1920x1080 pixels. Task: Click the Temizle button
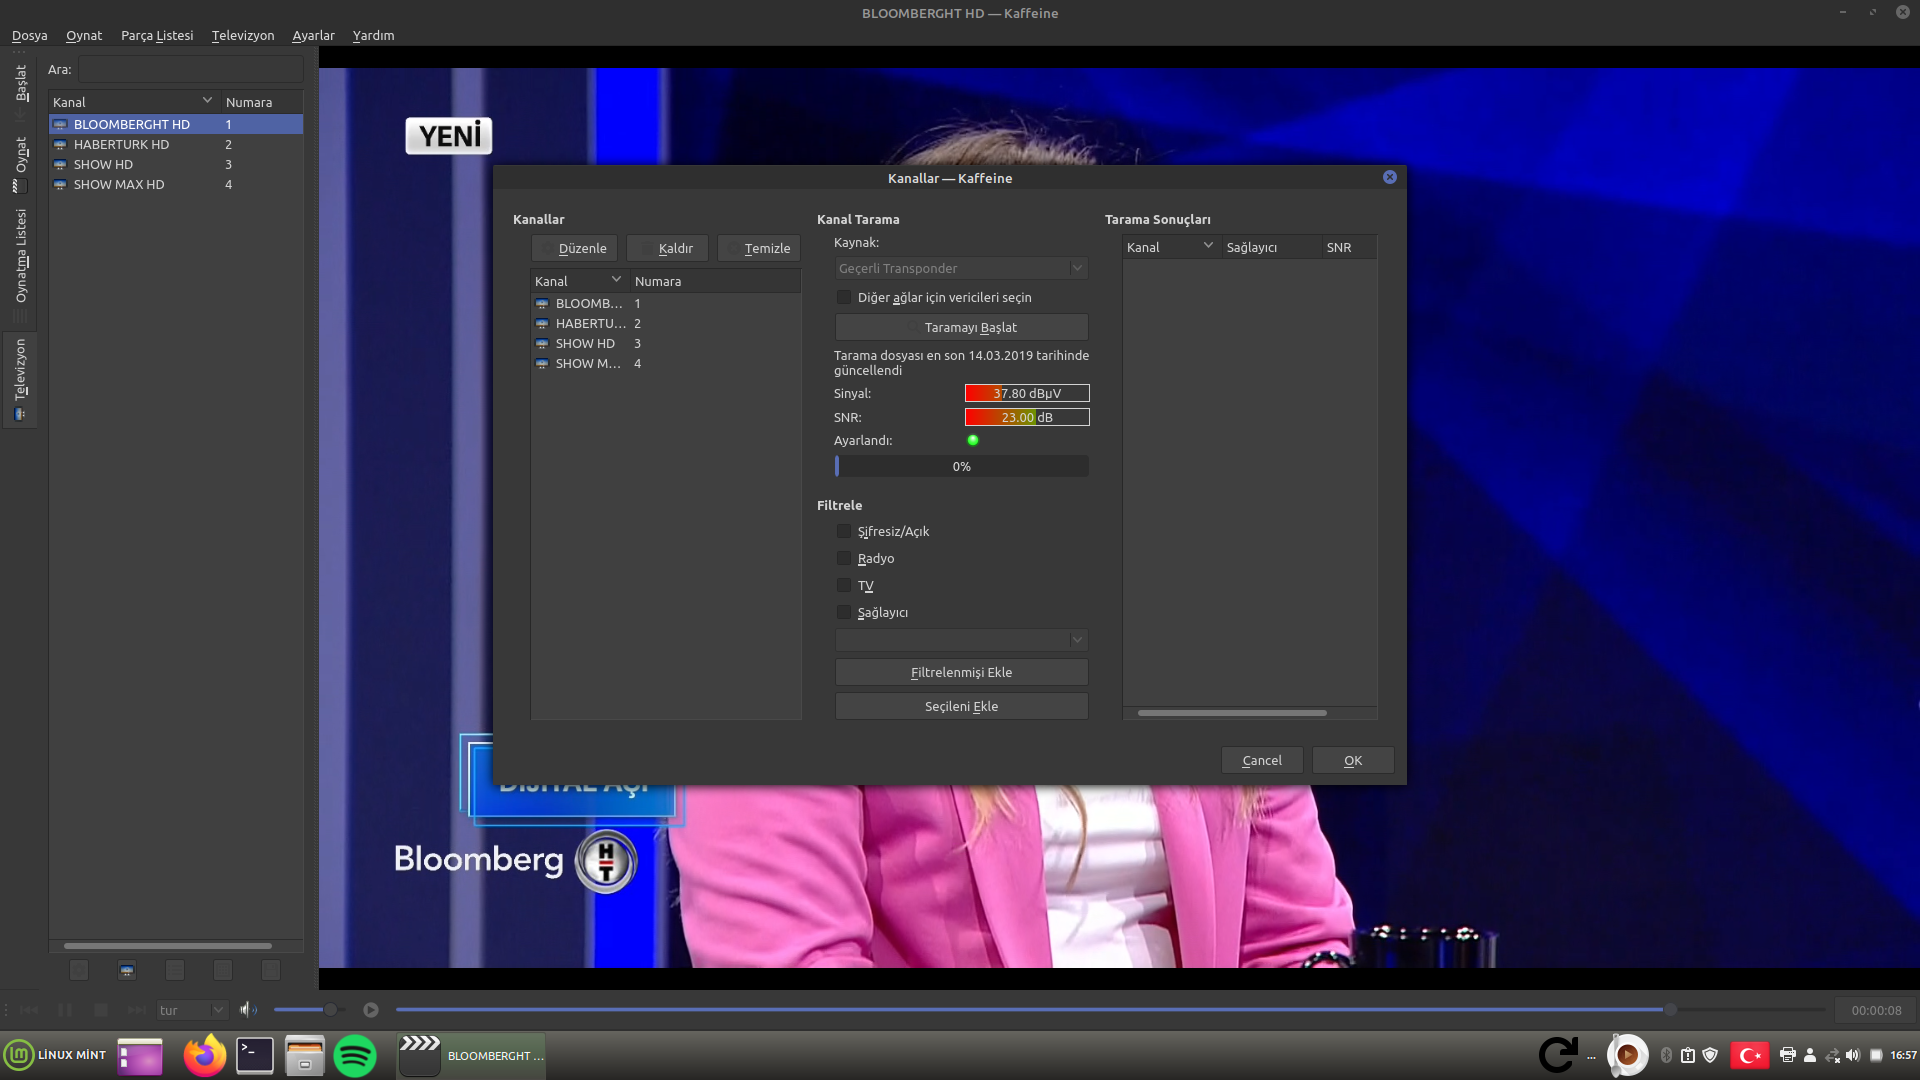759,248
